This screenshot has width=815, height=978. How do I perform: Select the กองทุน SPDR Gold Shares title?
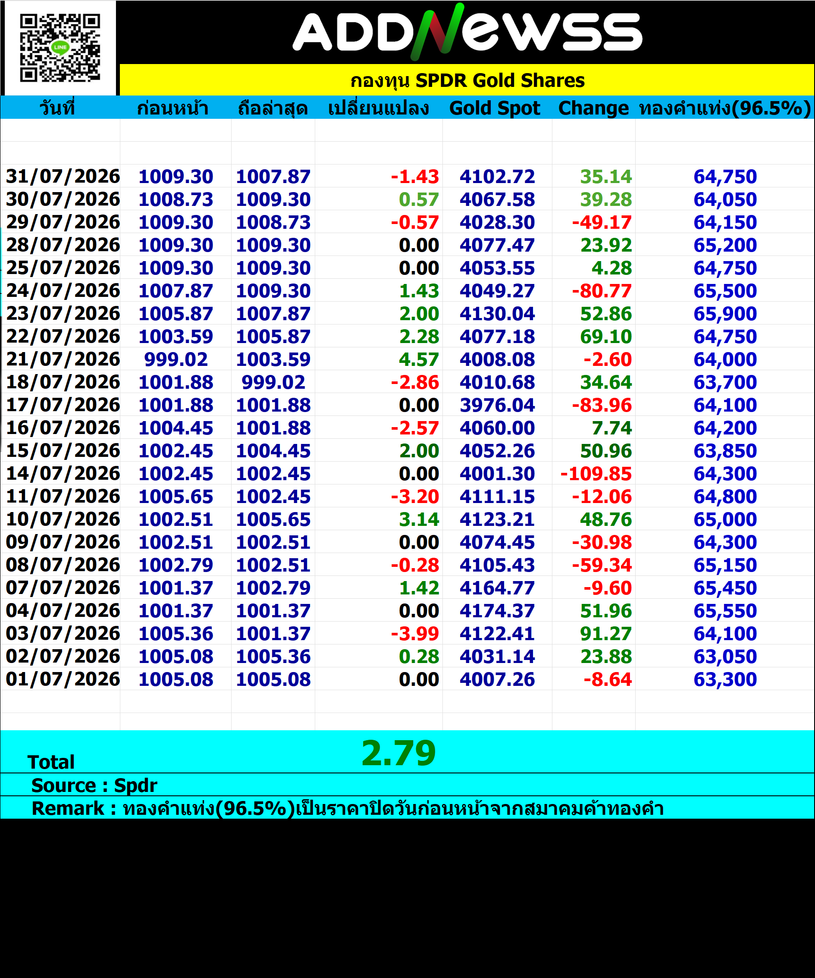click(x=467, y=80)
